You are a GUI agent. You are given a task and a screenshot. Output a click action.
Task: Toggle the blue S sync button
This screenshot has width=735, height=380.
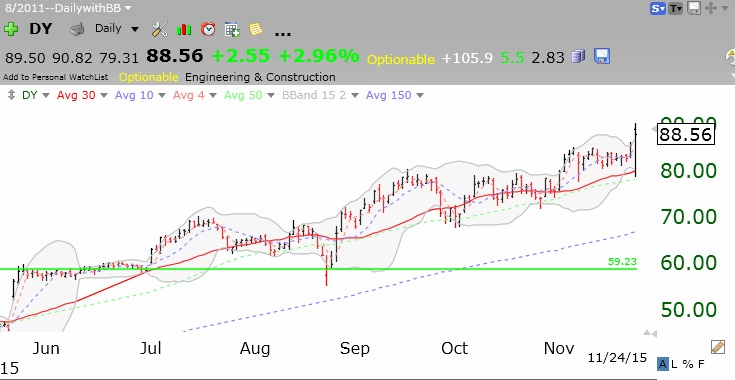(658, 8)
